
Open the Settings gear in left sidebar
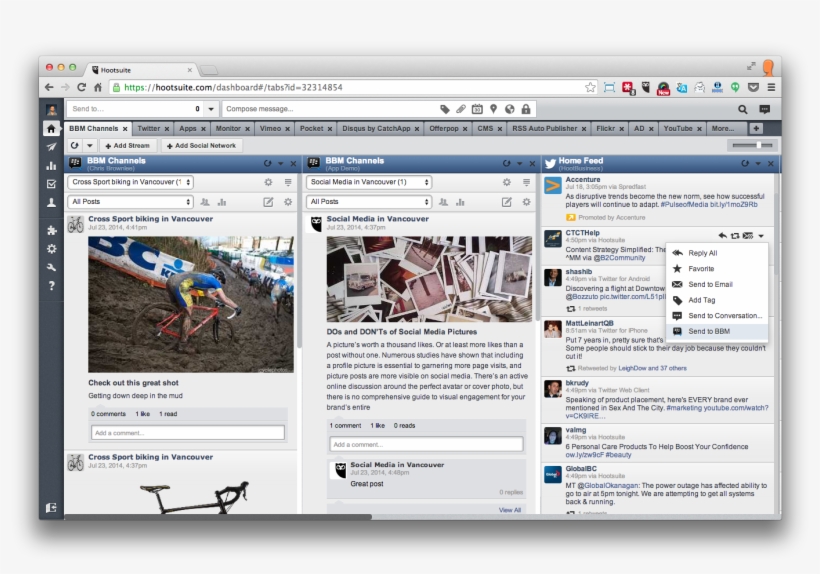point(51,249)
